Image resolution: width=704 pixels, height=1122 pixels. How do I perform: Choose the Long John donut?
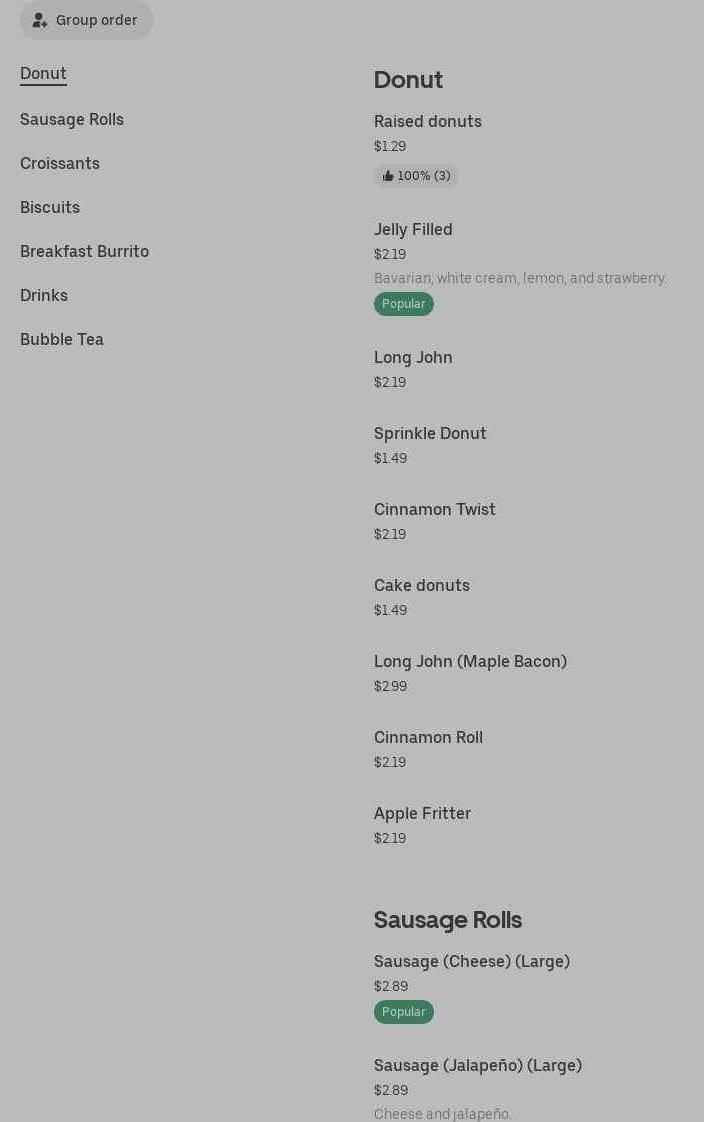(x=413, y=358)
